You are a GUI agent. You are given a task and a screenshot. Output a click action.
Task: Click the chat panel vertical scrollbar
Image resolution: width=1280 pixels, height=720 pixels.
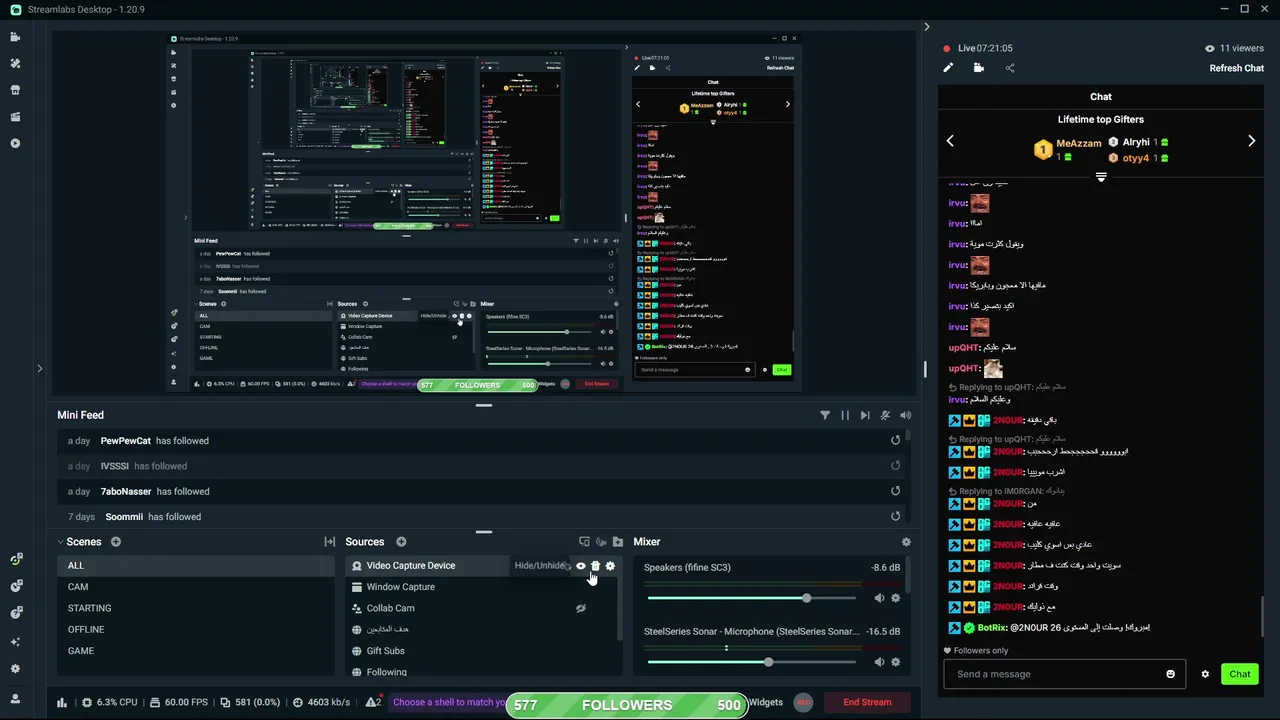(x=1262, y=616)
